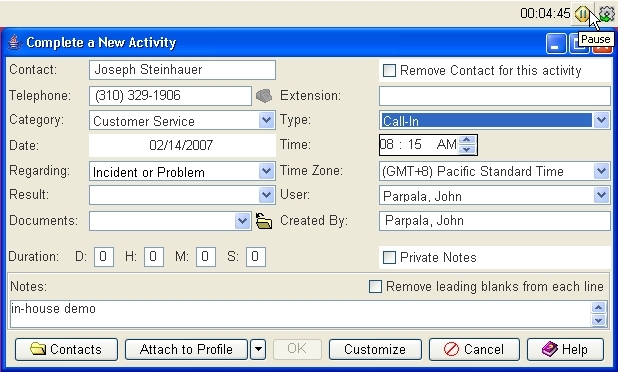This screenshot has height=372, width=618.
Task: Click the Telephone number field
Action: 170,96
